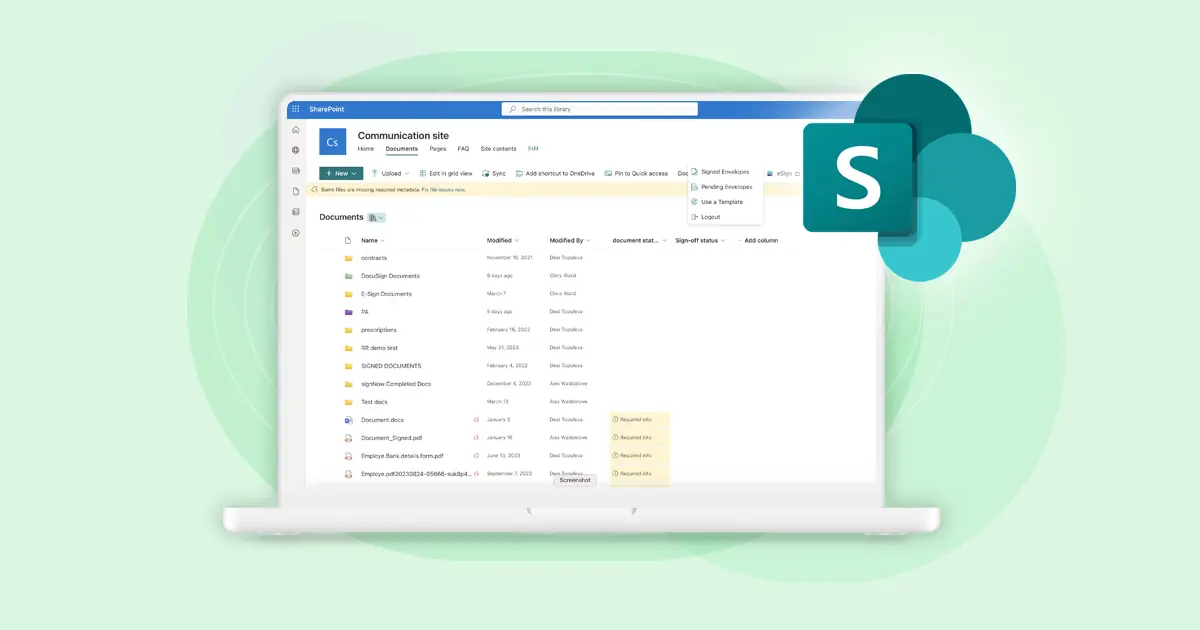Go to the Pages navigation tab
This screenshot has height=630, width=1200.
coord(438,149)
